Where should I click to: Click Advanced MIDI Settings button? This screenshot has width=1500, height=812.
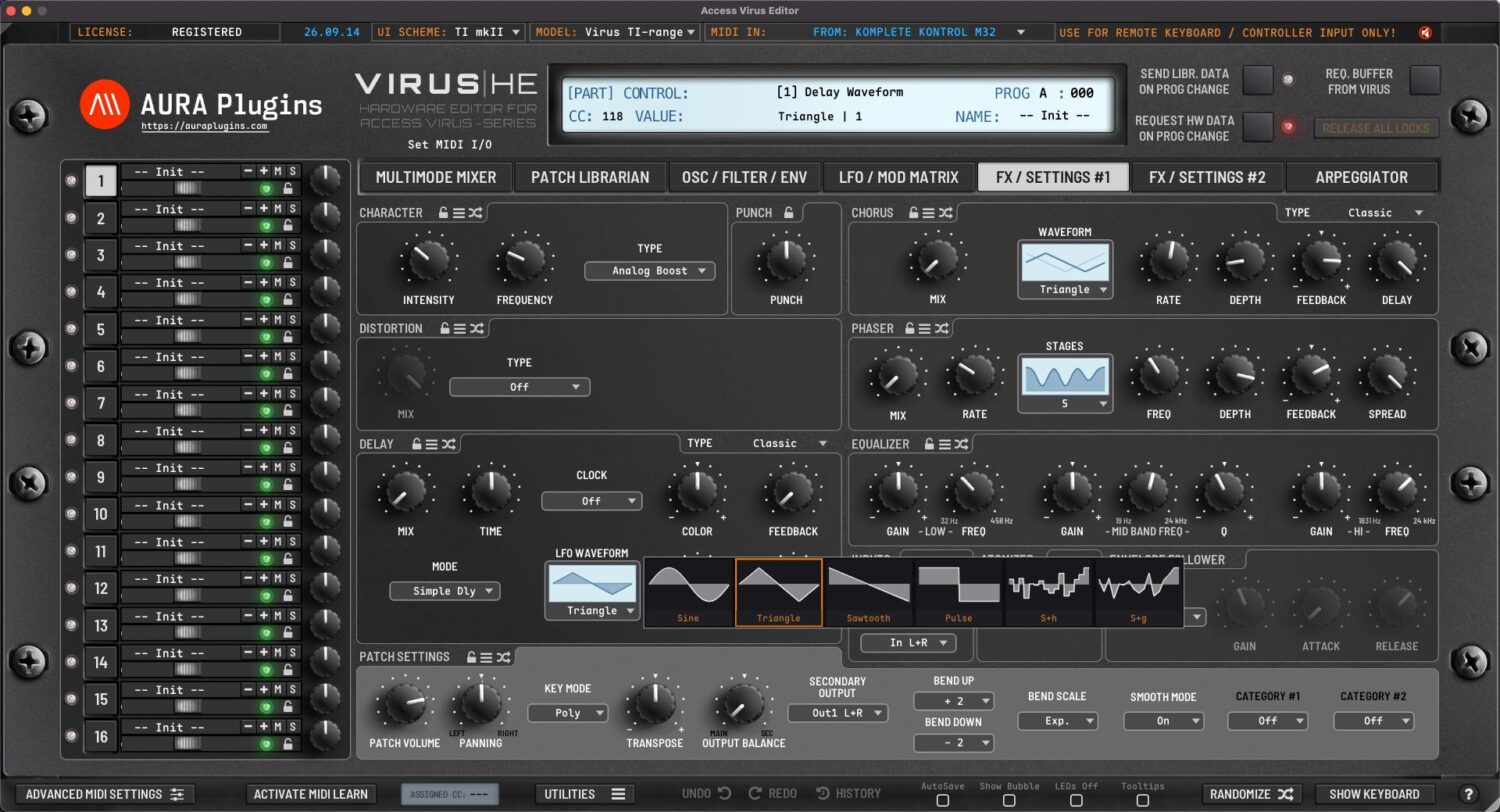pyautogui.click(x=105, y=794)
